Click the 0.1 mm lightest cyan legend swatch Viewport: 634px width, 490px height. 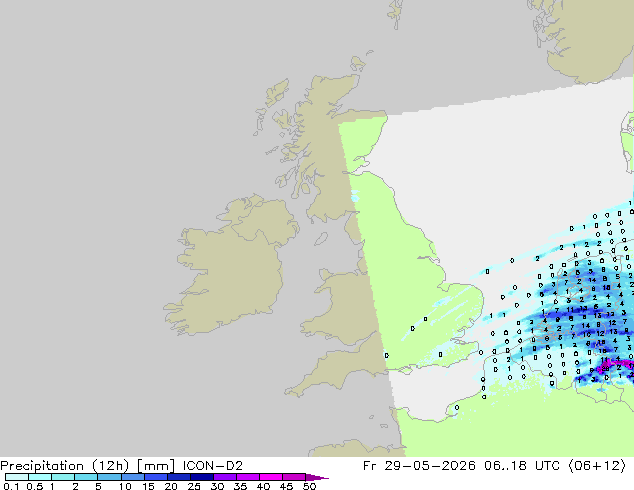click(x=17, y=477)
